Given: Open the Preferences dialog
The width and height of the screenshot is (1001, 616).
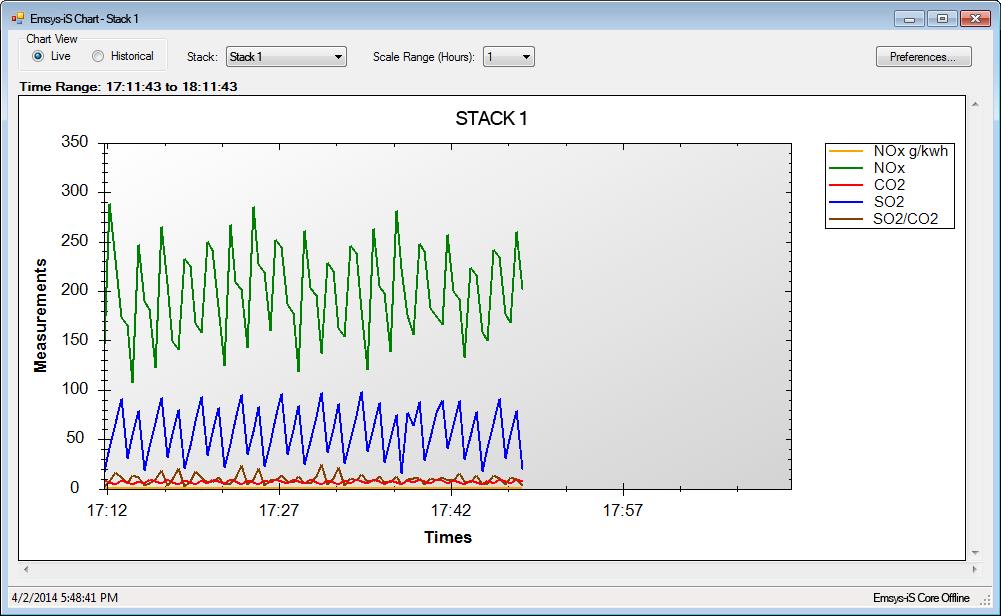Looking at the screenshot, I should [922, 56].
